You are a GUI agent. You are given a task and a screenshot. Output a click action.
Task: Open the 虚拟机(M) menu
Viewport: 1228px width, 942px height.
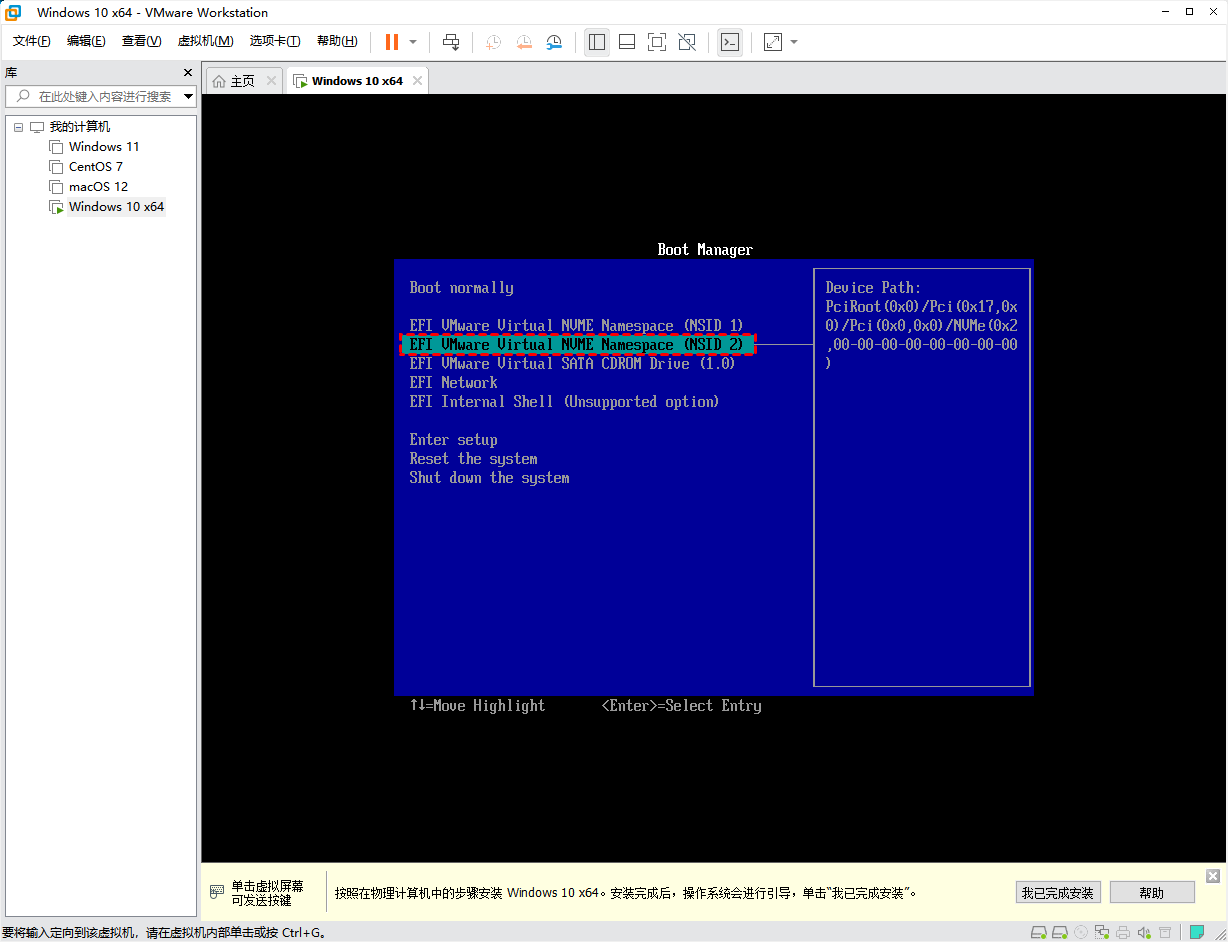(205, 41)
